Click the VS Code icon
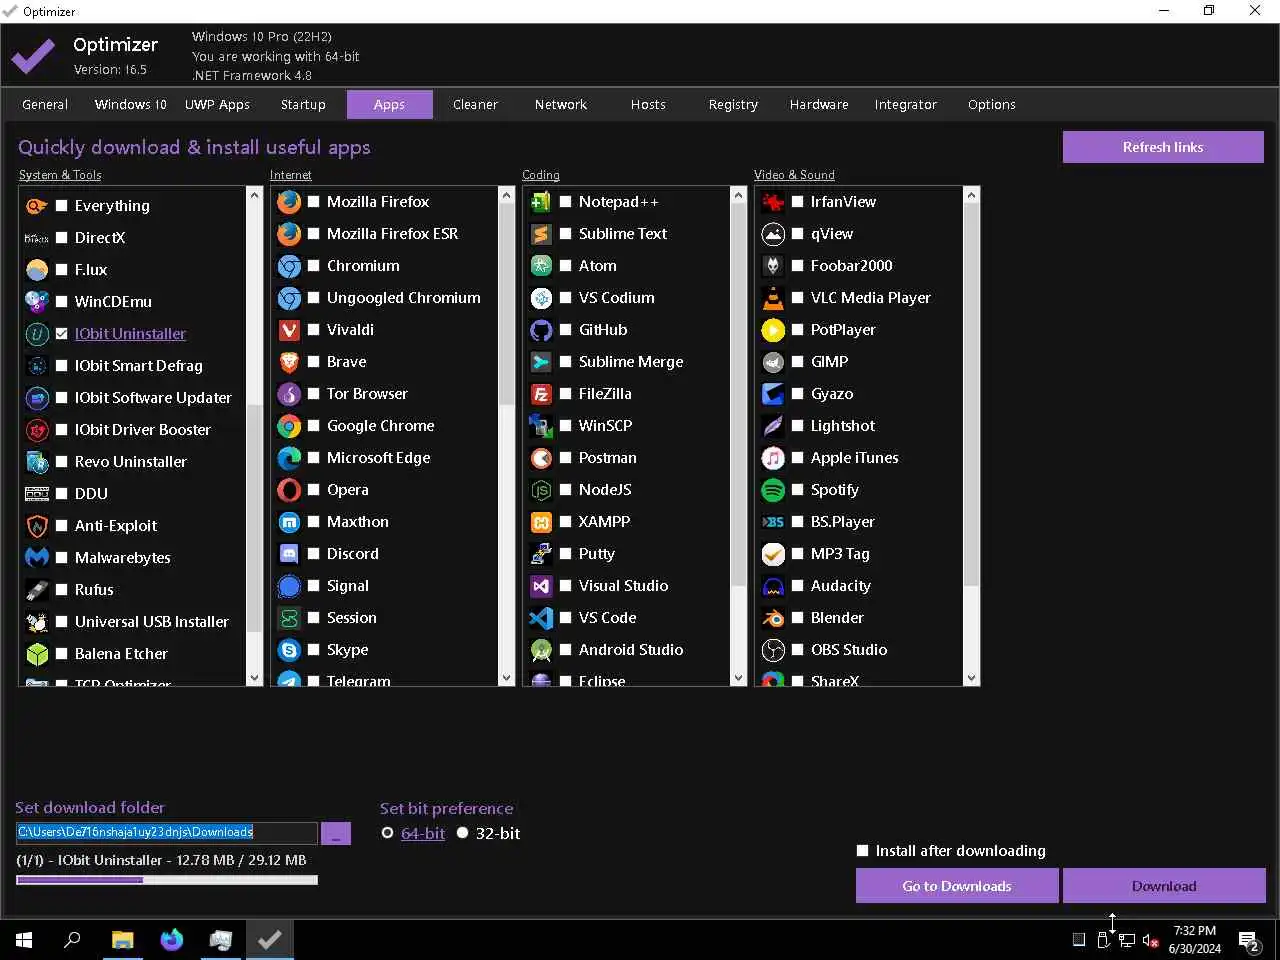1280x960 pixels. pos(541,618)
